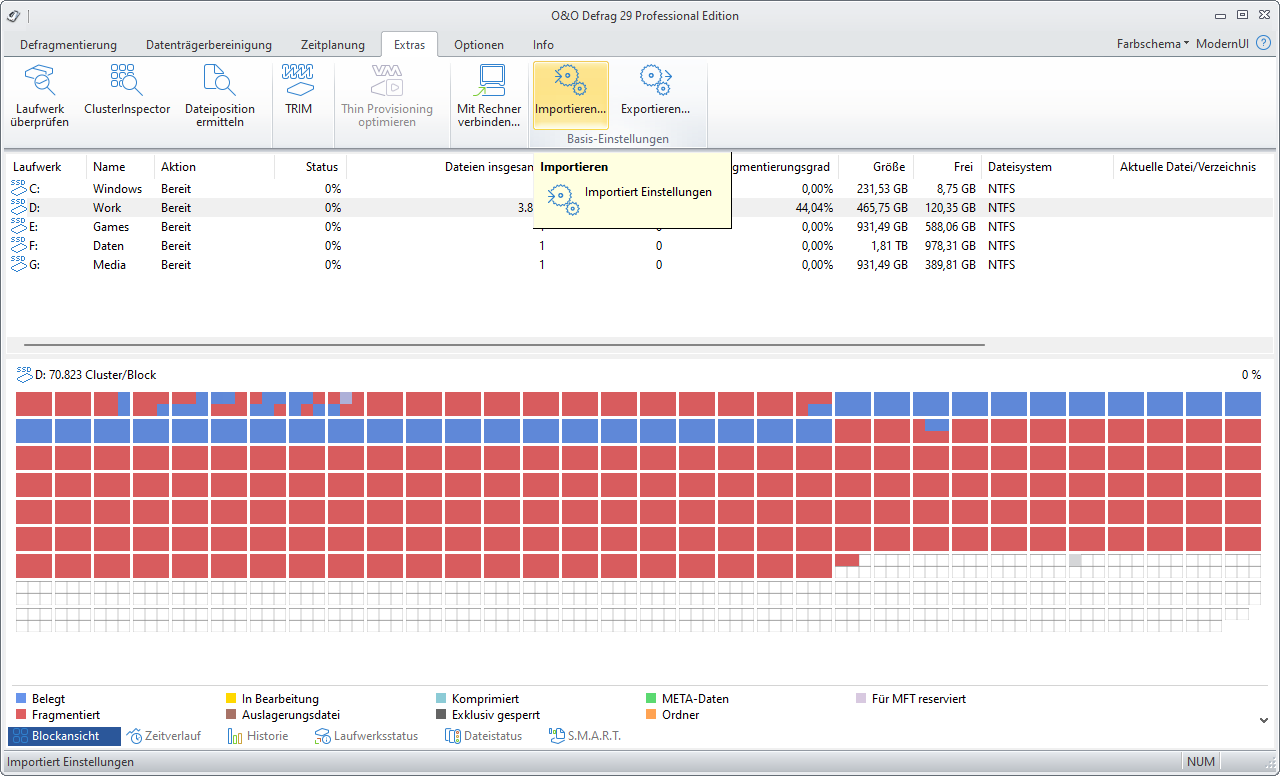Open the S.M.A.R.T. view

[585, 736]
